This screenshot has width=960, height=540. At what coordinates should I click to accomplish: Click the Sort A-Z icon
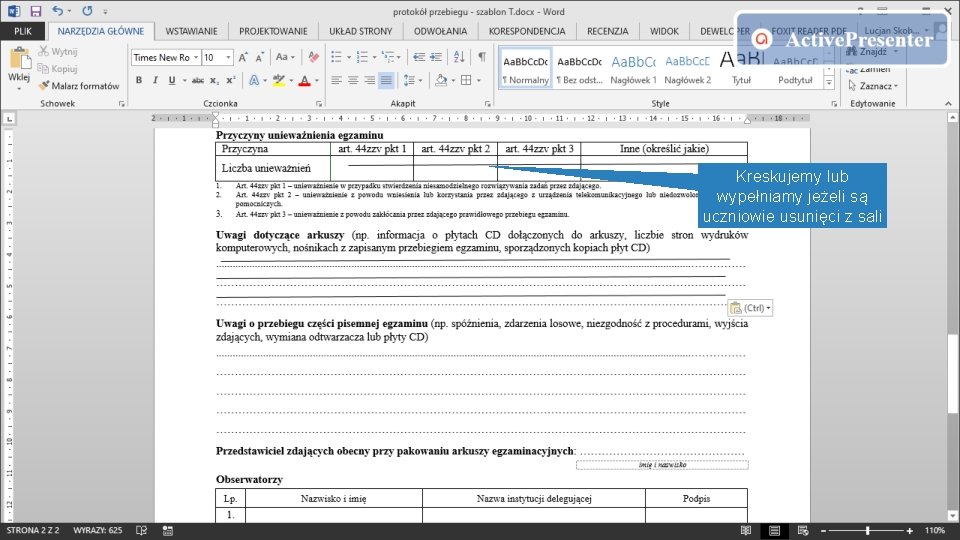[x=459, y=58]
